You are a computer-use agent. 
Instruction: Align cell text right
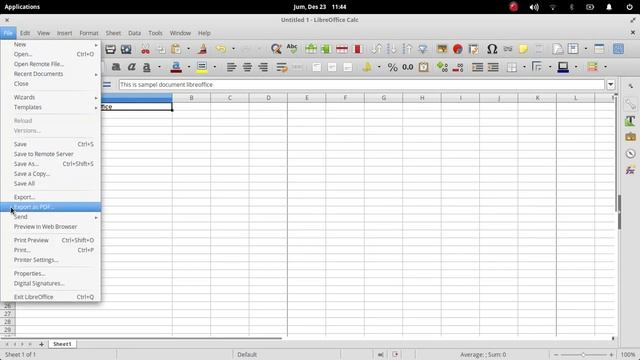pos(263,67)
